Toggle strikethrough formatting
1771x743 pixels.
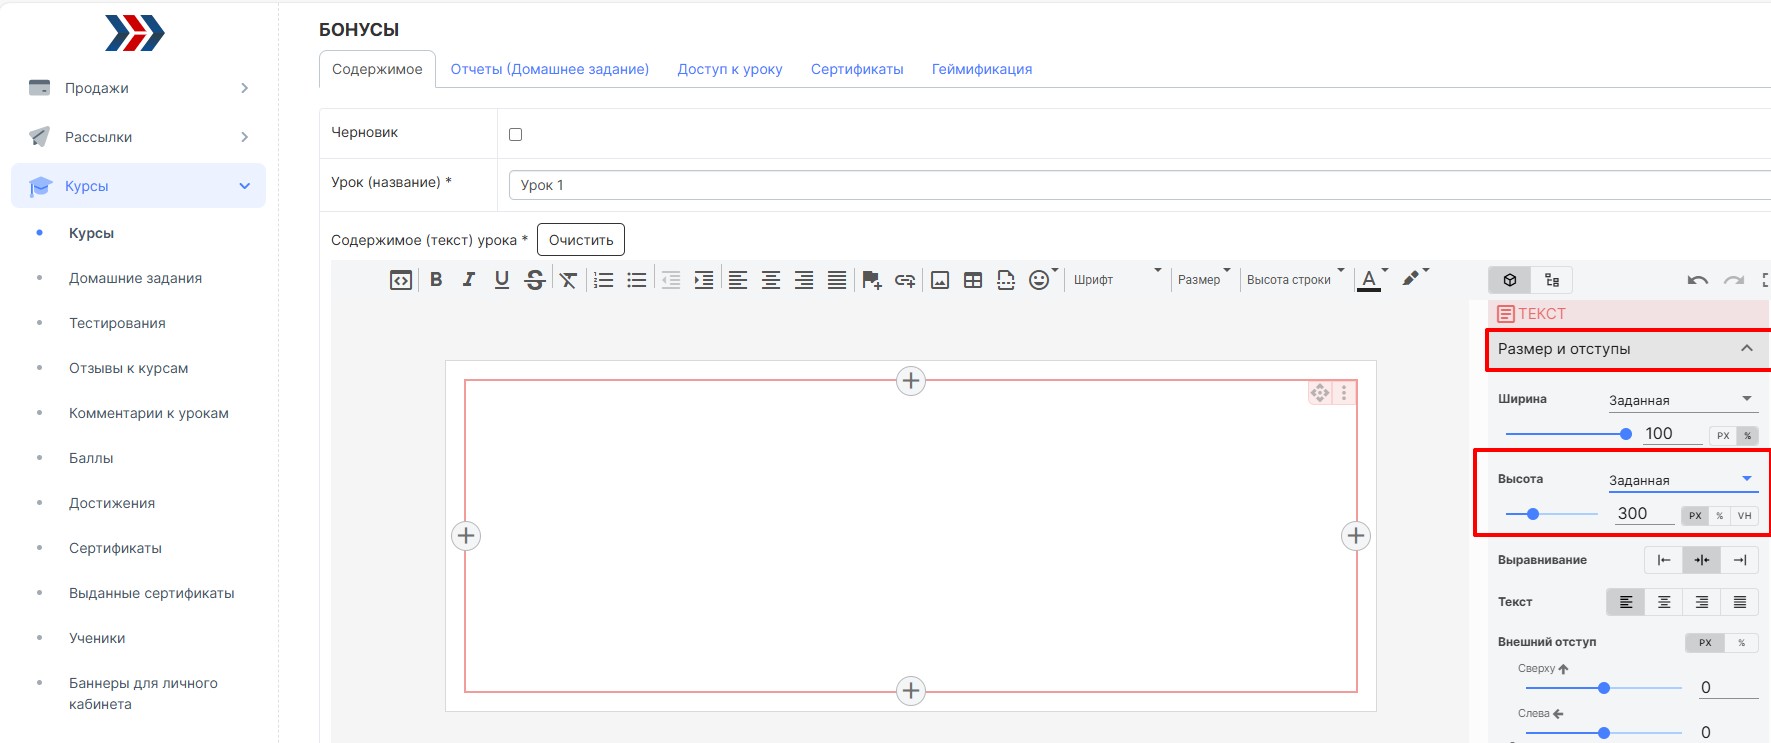coord(535,280)
